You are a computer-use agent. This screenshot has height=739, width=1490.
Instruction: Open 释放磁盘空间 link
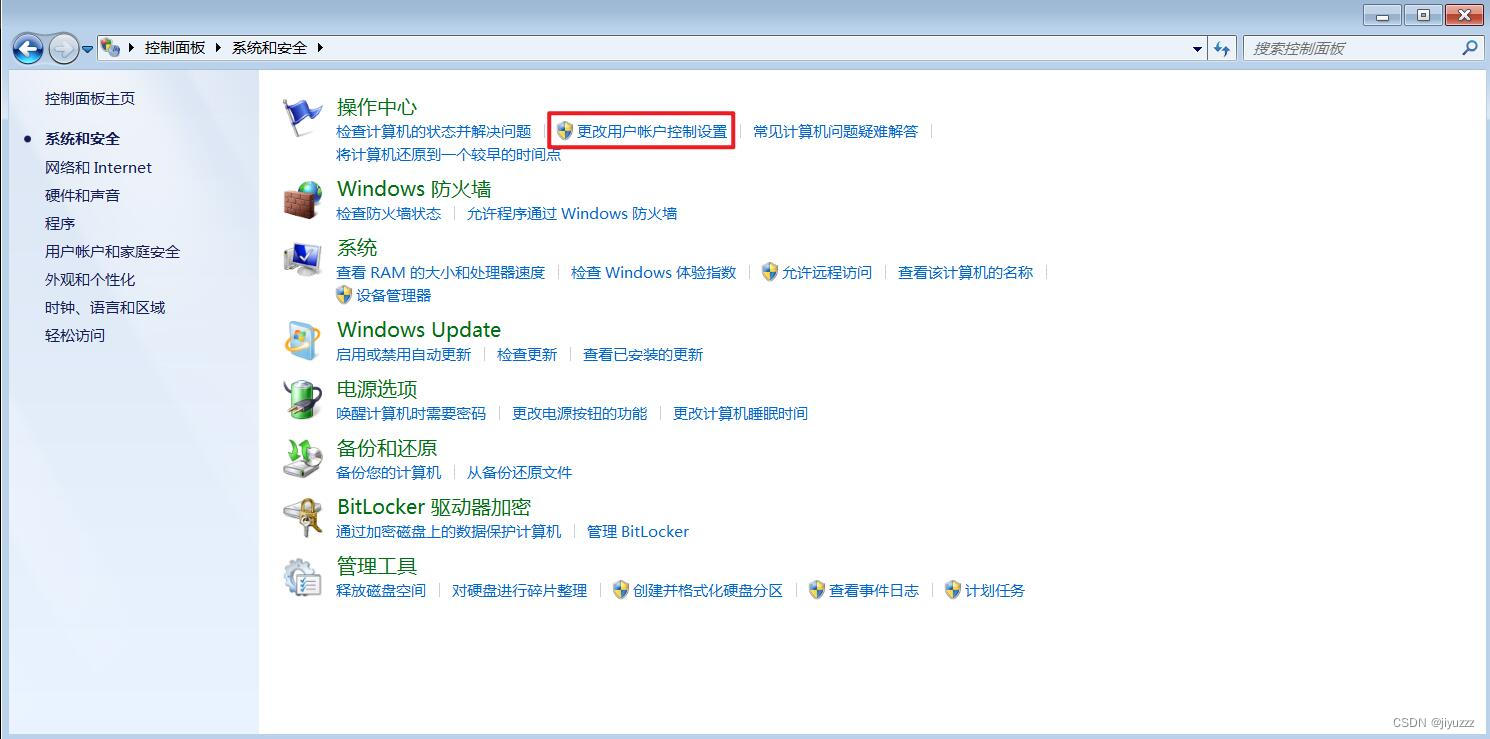[381, 590]
